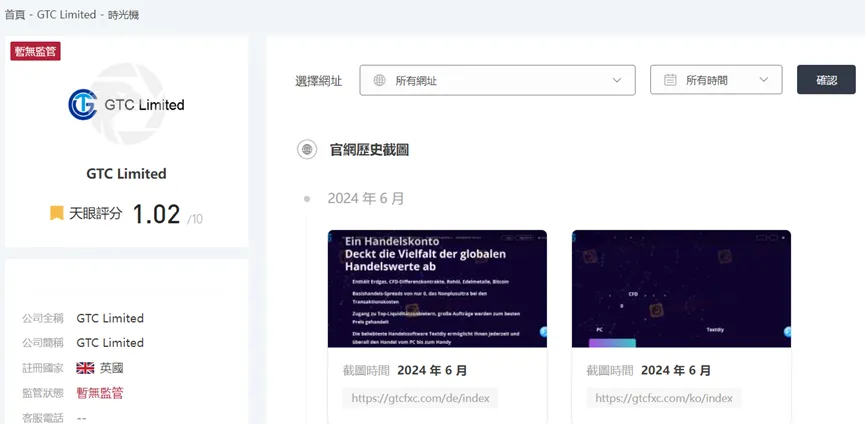865x424 pixels.
Task: Click the 客服電話 row label
Action: [x=42, y=418]
